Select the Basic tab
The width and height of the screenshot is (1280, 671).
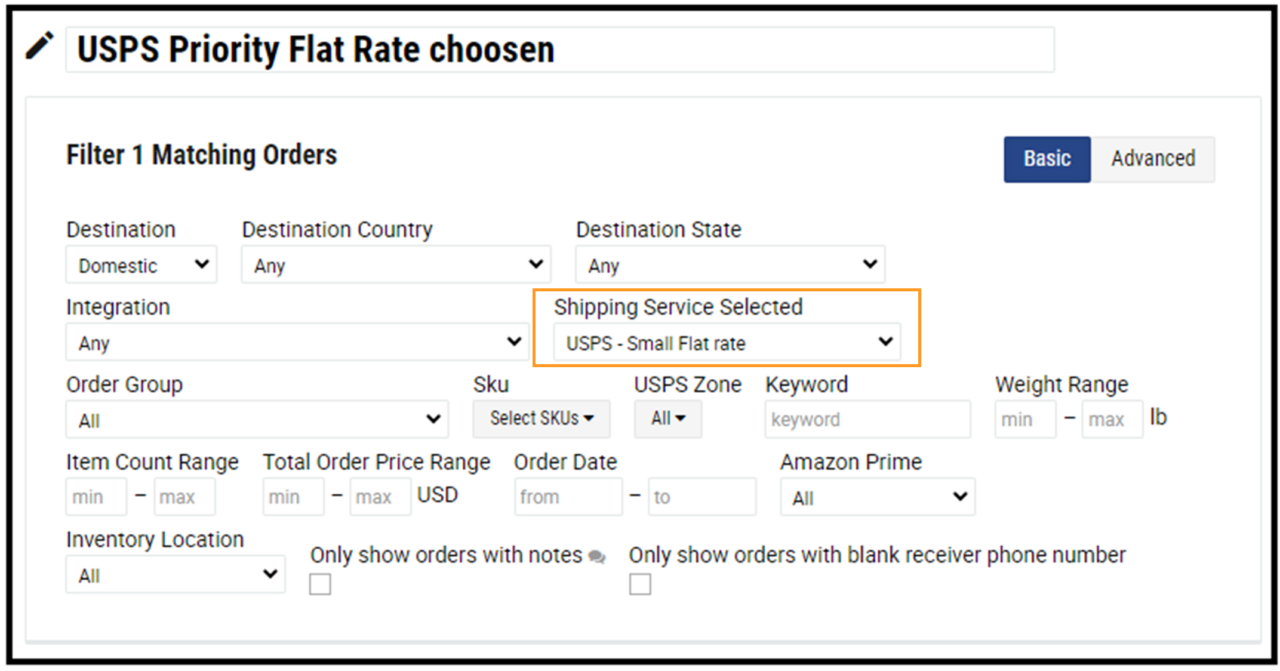point(1046,158)
